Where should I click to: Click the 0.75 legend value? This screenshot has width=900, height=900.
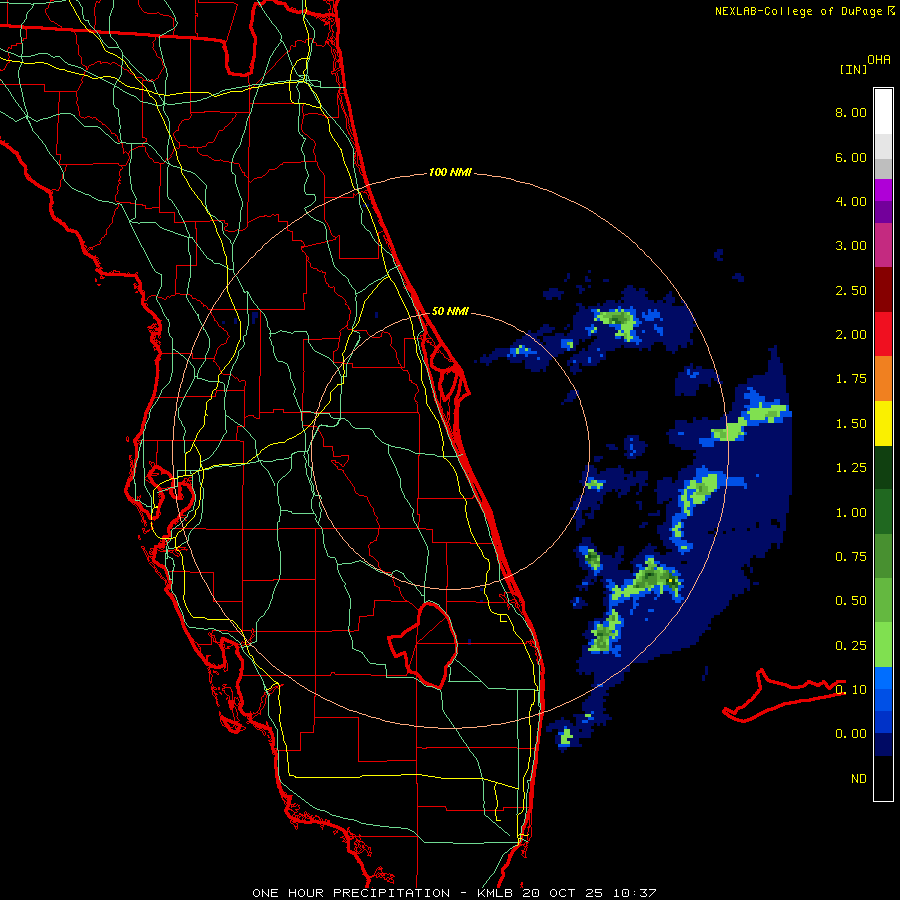click(x=851, y=557)
